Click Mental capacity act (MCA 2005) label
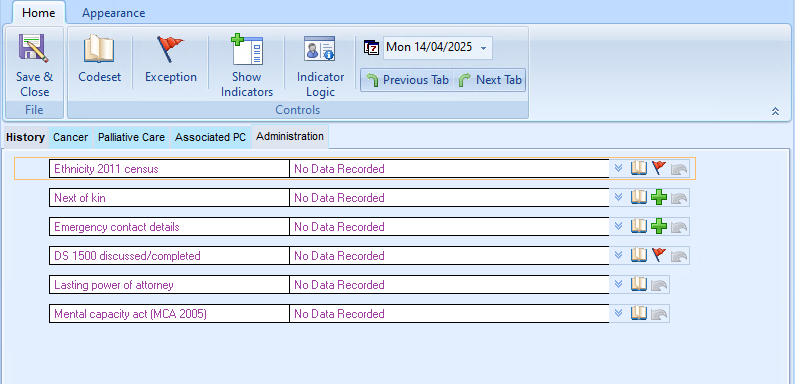795x384 pixels. coord(169,313)
